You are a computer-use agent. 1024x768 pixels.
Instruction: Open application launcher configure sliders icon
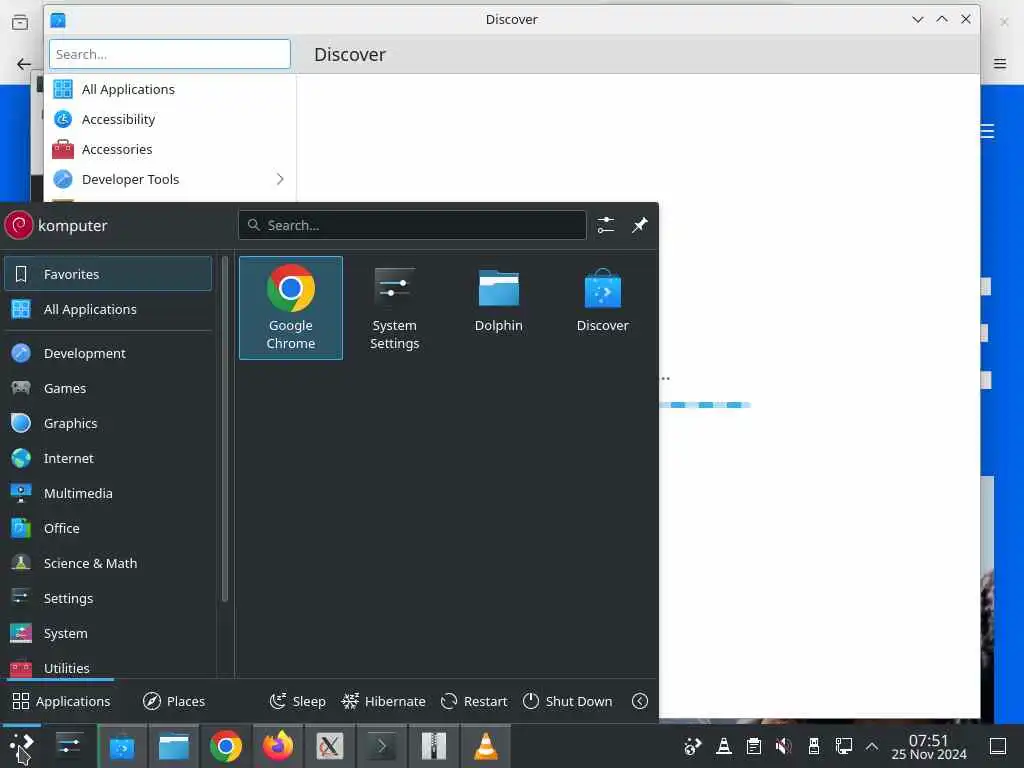click(x=605, y=225)
